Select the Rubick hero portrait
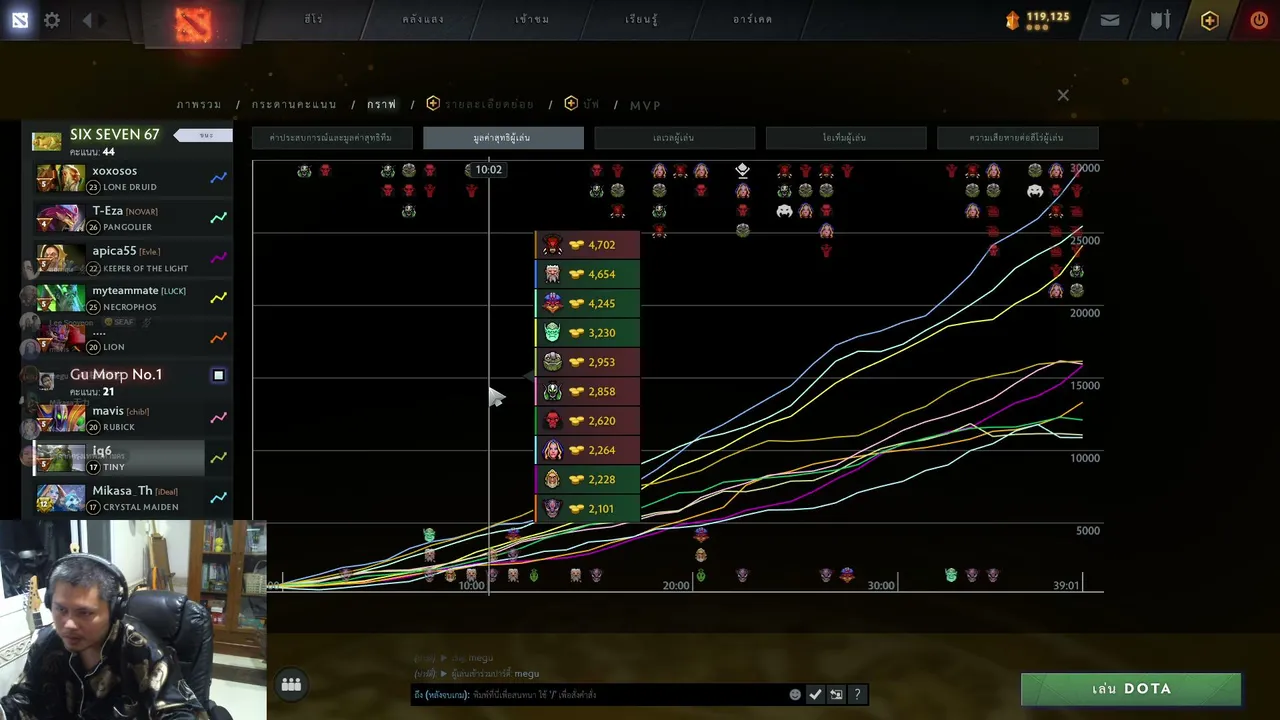The width and height of the screenshot is (1280, 720). coord(60,418)
